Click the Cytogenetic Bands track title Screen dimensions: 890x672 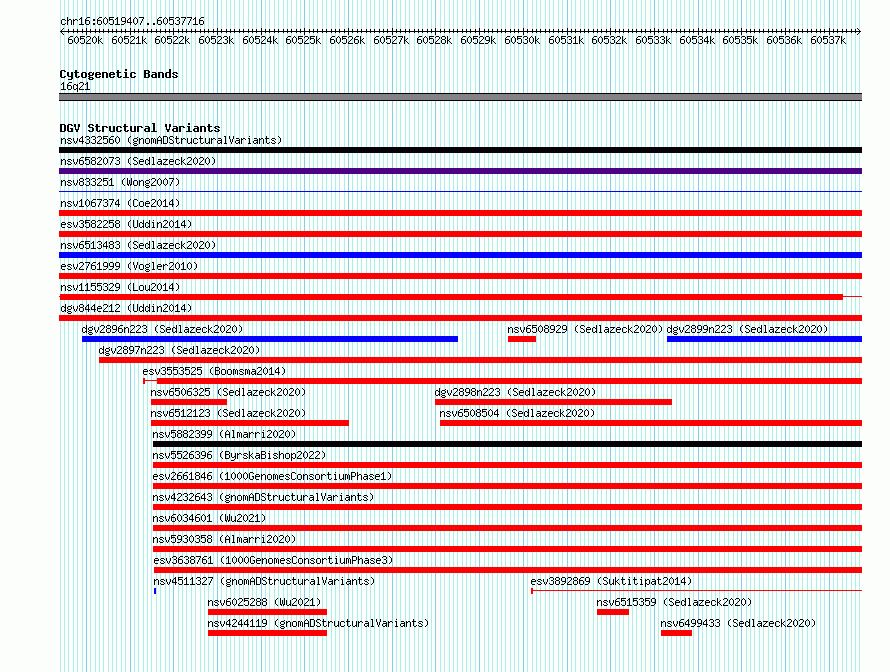119,74
